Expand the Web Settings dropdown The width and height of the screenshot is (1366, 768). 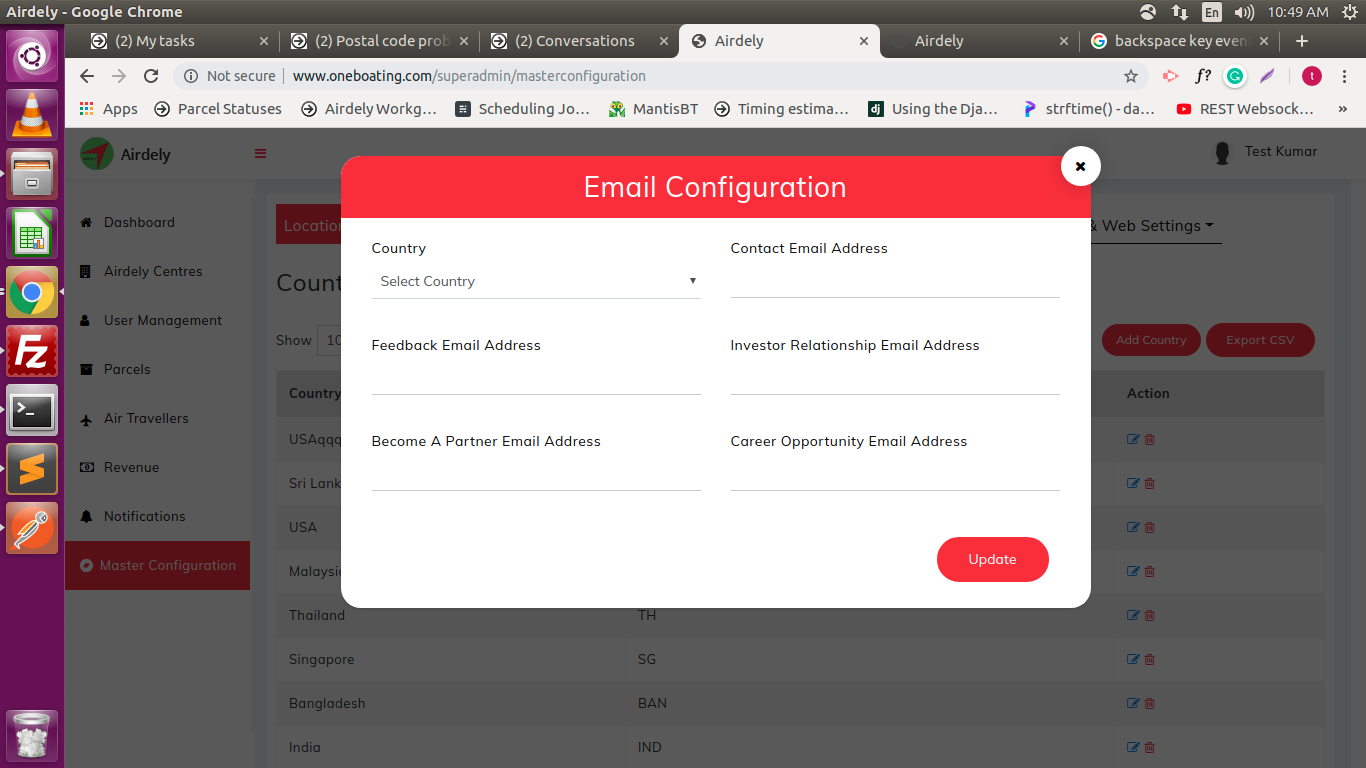[1158, 226]
